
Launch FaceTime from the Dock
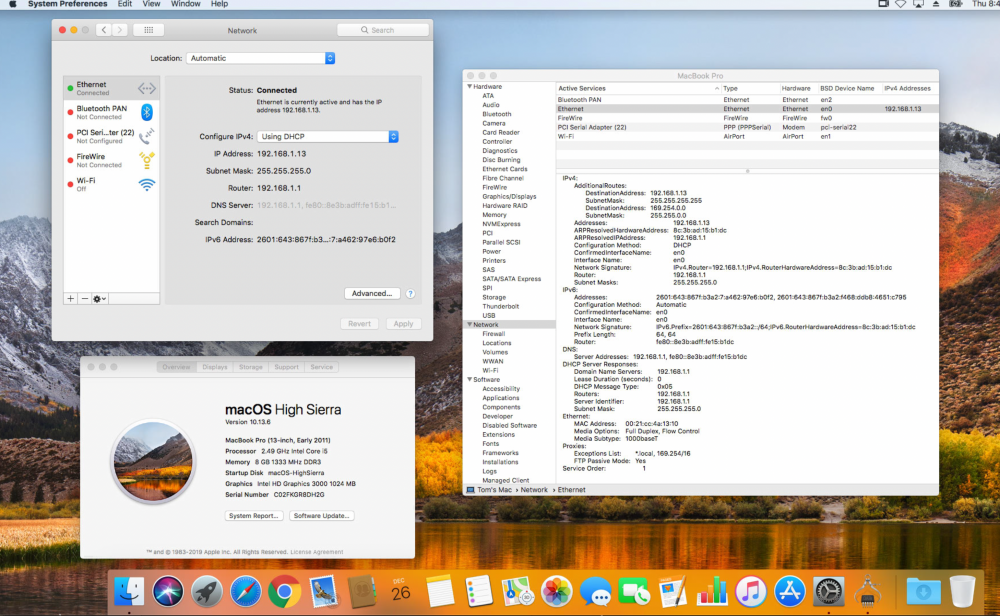[634, 591]
